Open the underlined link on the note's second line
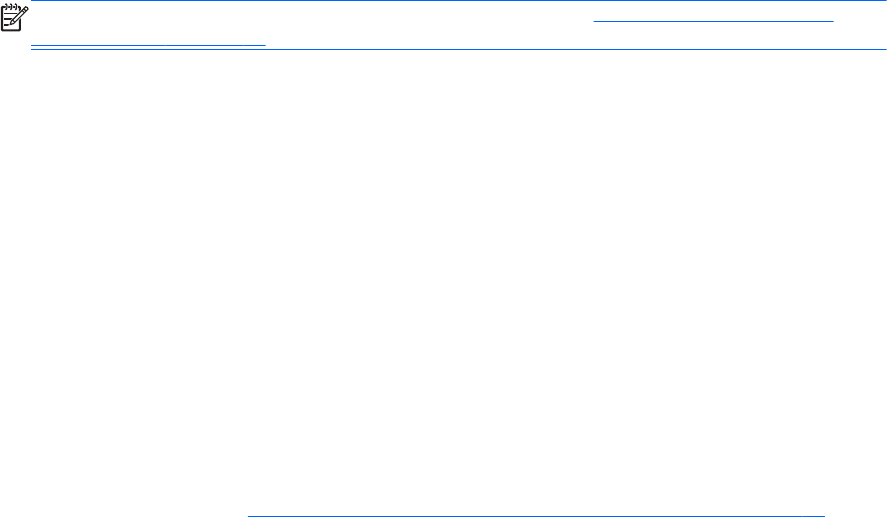The height and width of the screenshot is (517, 887). (x=148, y=41)
